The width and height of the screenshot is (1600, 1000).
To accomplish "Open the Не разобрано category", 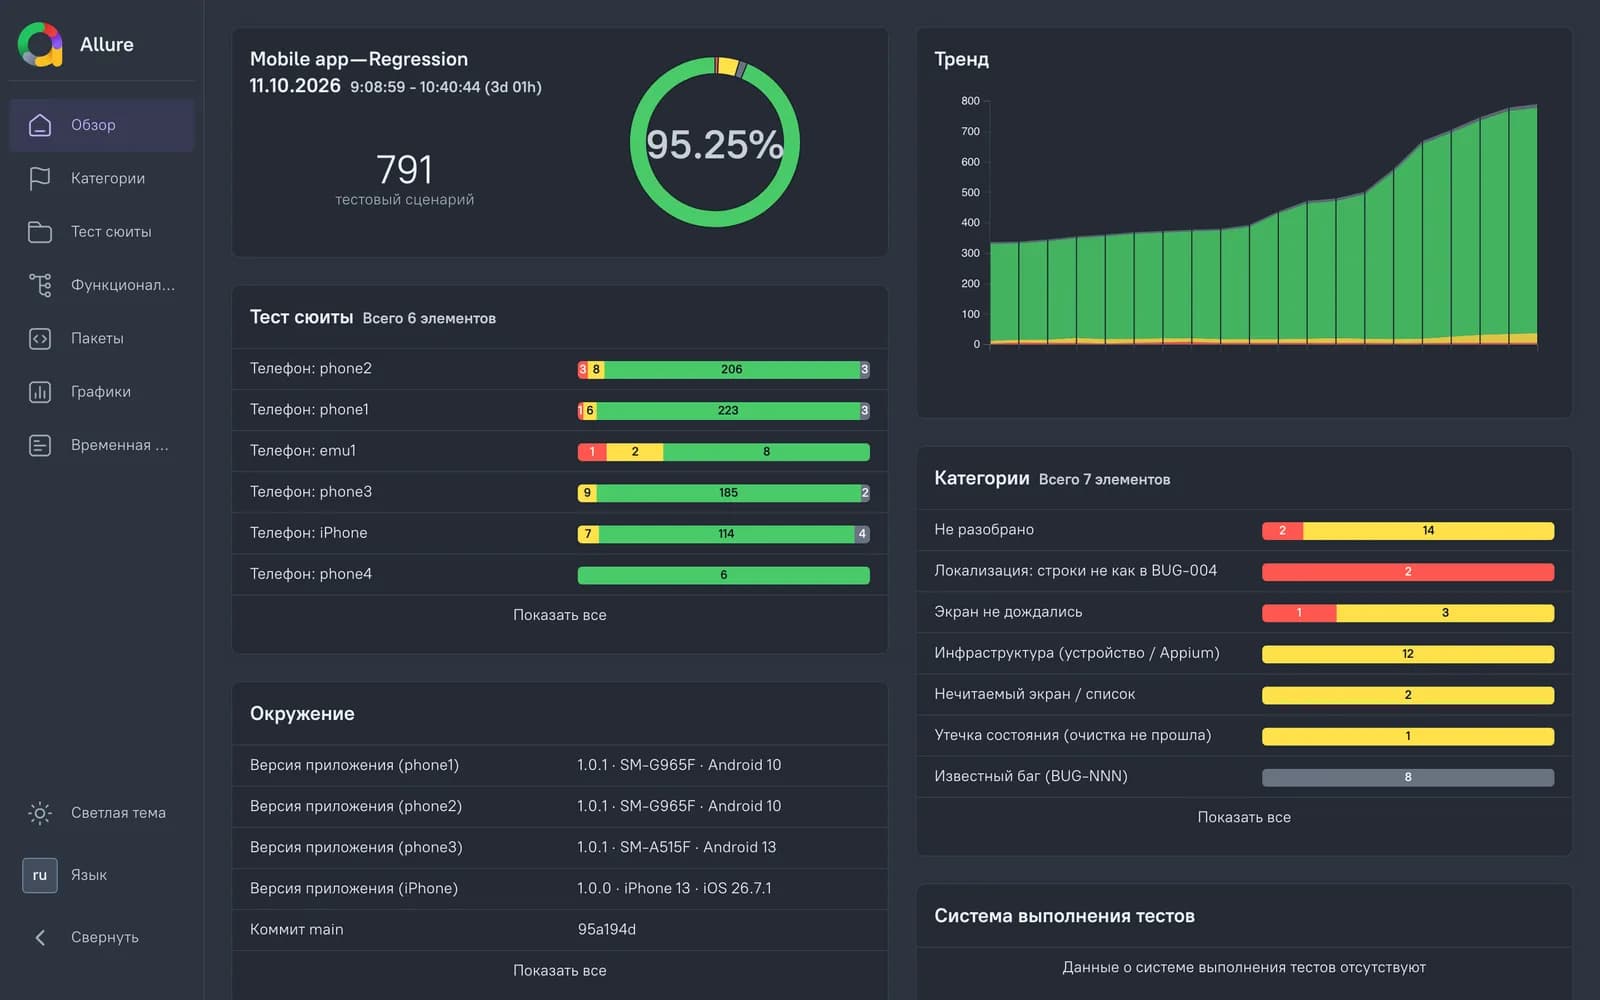I will point(1244,530).
